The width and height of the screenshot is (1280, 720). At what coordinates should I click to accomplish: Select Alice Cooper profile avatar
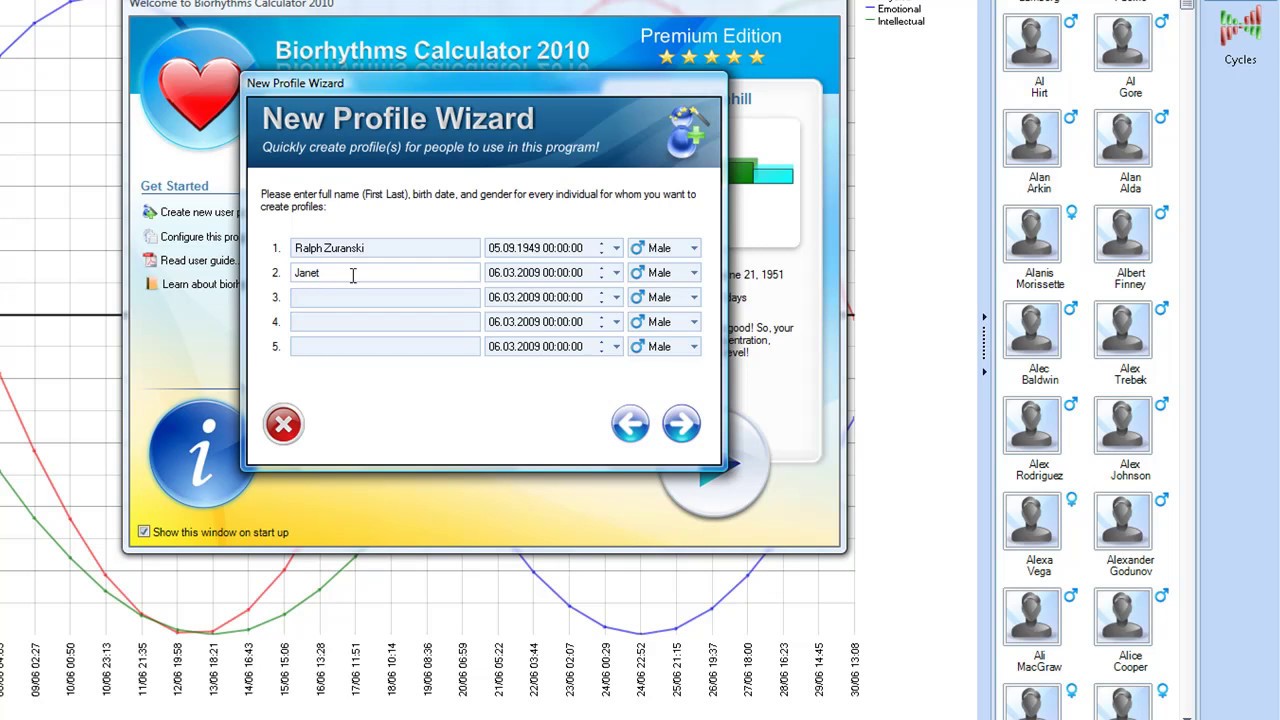(1123, 618)
